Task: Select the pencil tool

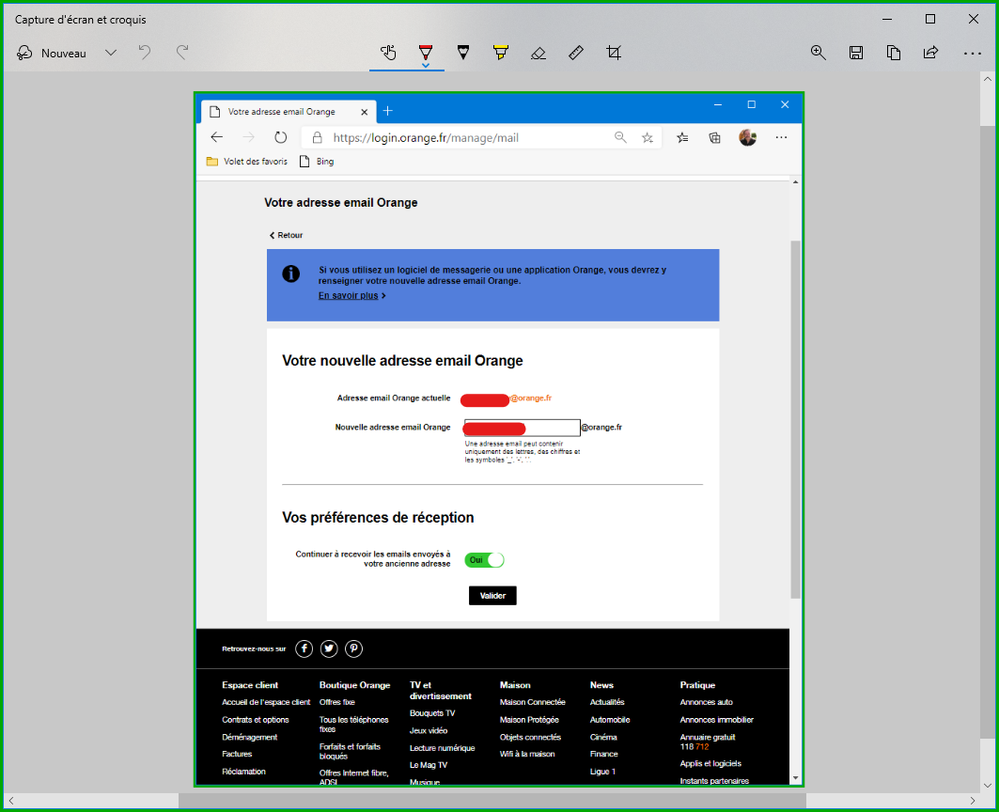Action: click(x=463, y=52)
